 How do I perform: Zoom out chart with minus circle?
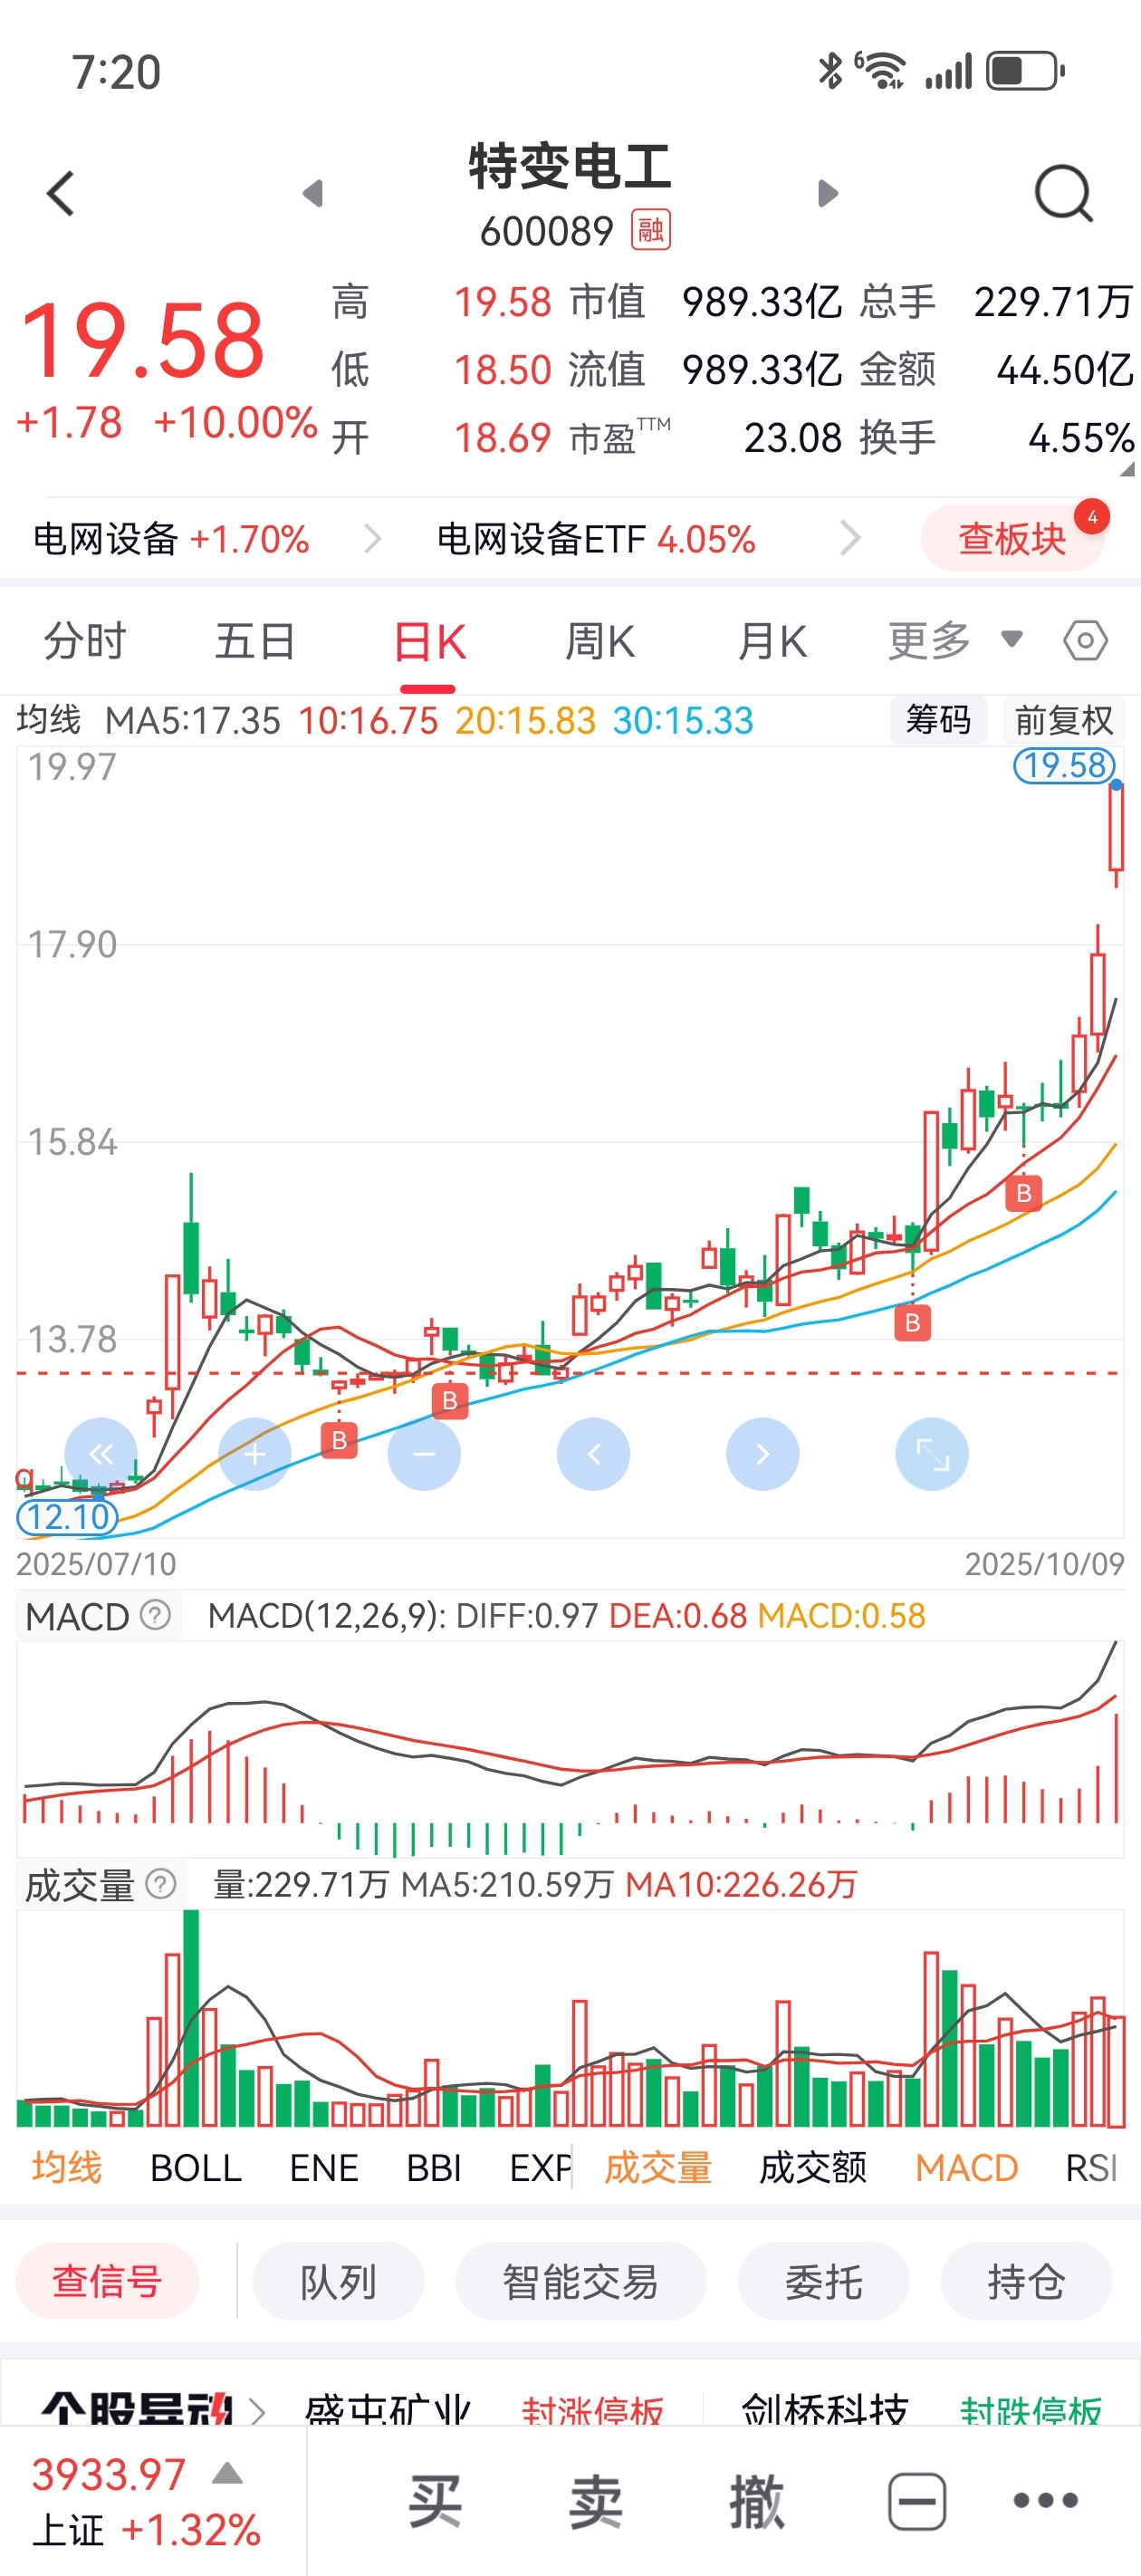point(424,1454)
